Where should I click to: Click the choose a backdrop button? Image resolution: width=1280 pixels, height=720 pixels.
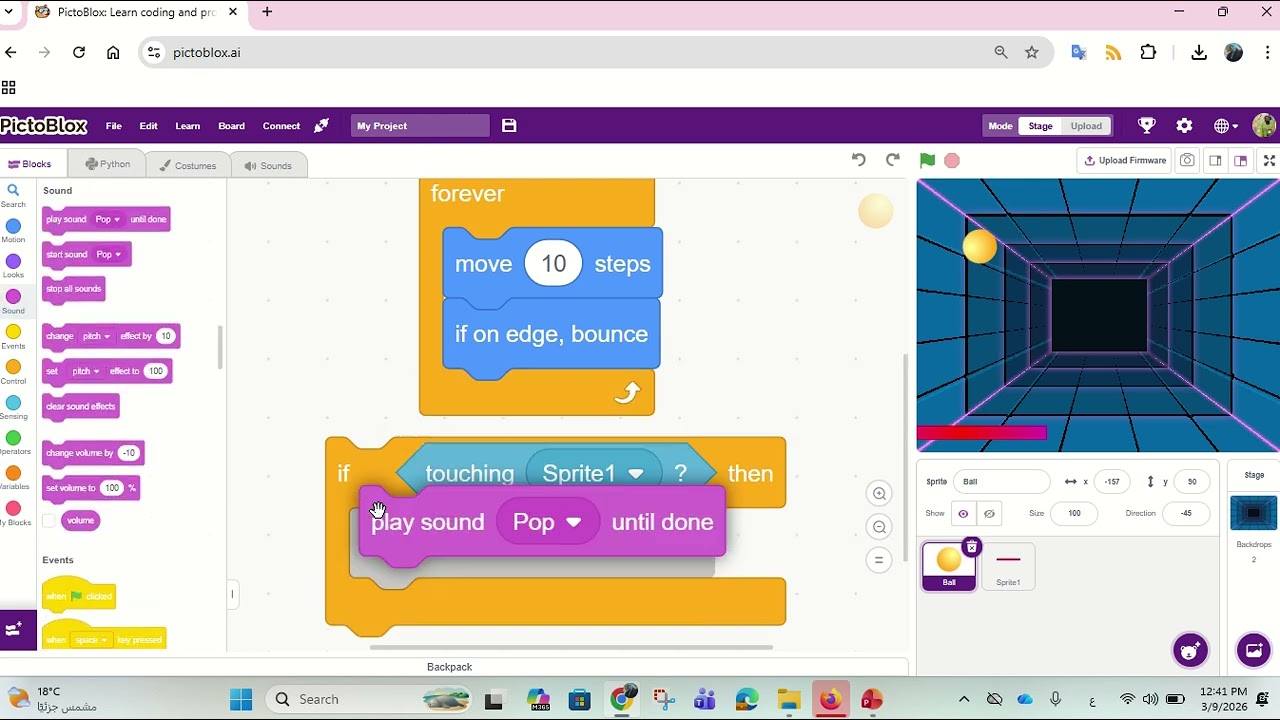pyautogui.click(x=1253, y=651)
